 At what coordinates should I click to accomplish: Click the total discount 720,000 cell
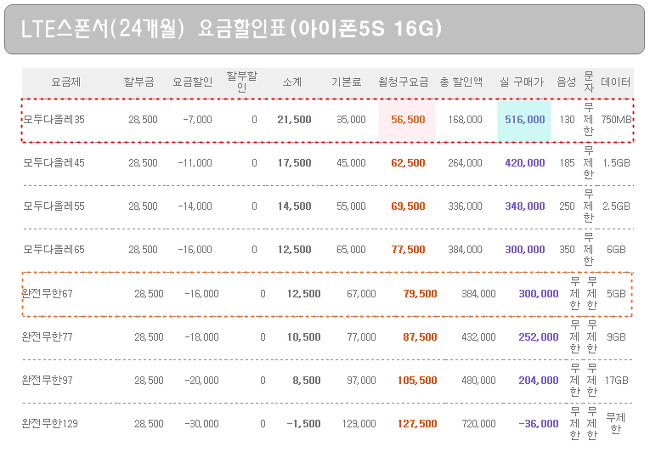[479, 423]
